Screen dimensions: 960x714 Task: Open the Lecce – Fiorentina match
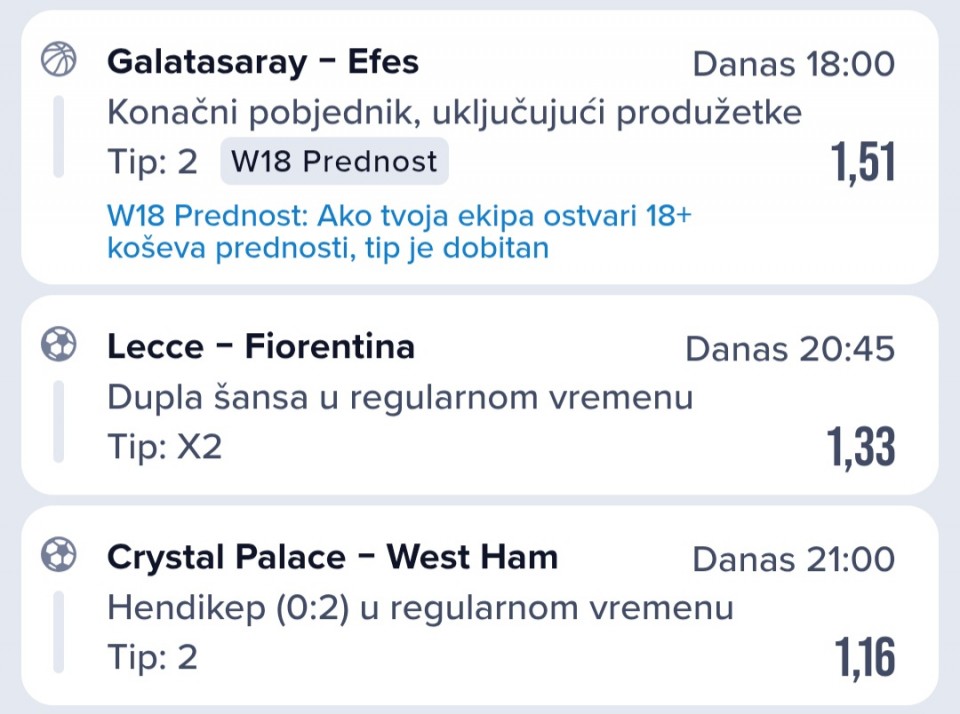[x=260, y=347]
